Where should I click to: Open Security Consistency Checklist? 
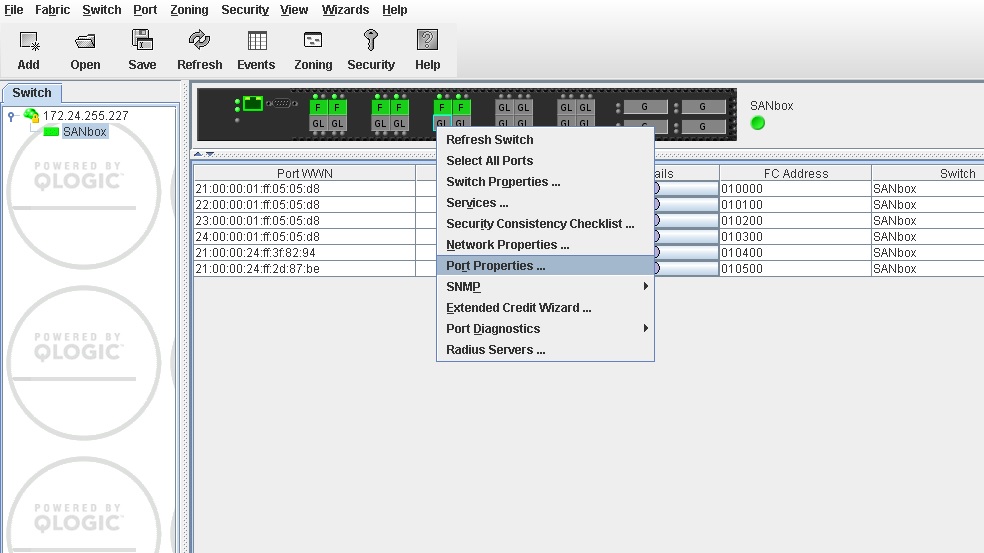(545, 224)
